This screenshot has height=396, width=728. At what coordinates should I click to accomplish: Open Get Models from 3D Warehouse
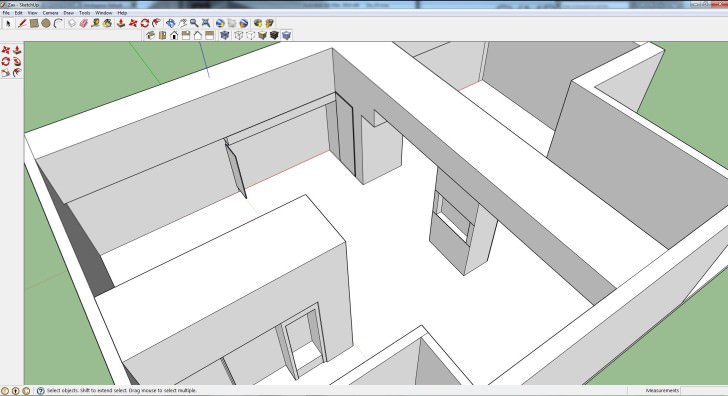point(258,23)
